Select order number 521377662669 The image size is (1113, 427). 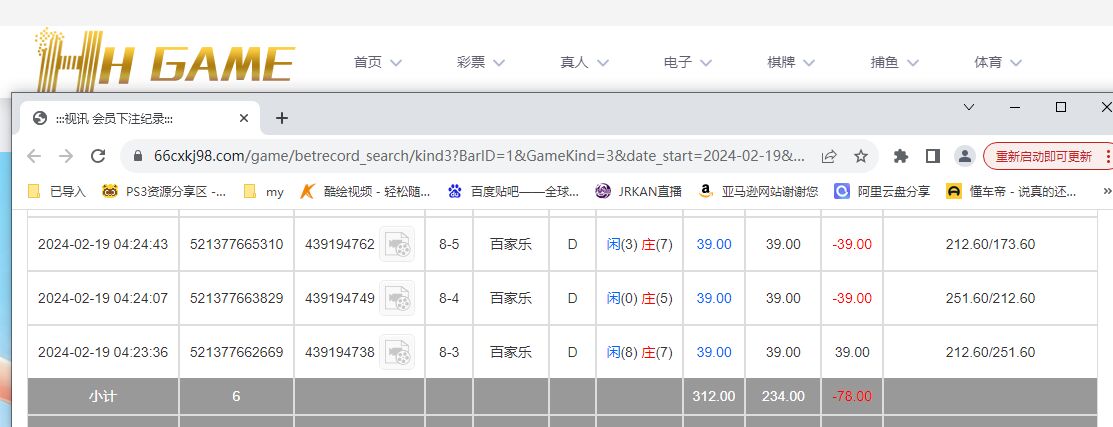(236, 352)
